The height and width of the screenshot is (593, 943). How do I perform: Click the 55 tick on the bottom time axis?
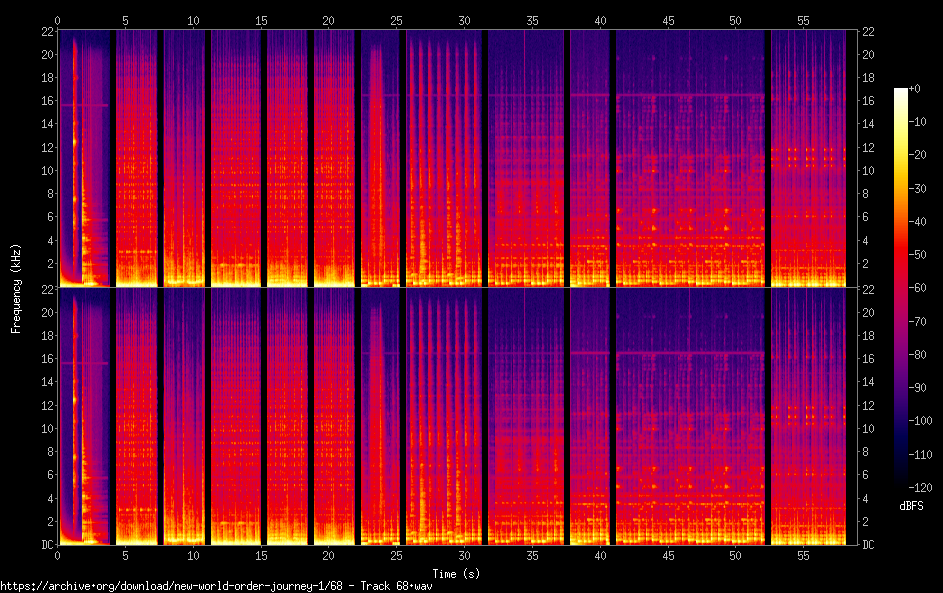click(803, 555)
